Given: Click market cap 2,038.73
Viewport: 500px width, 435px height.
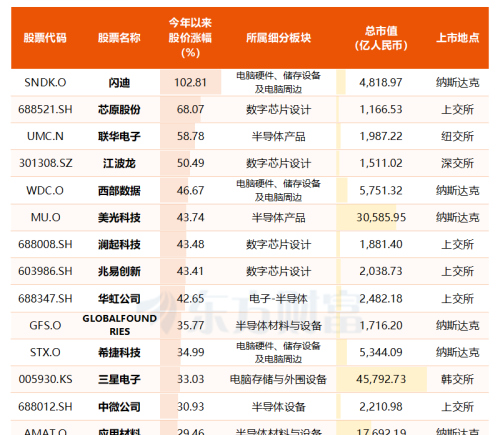Looking at the screenshot, I should [x=381, y=271].
